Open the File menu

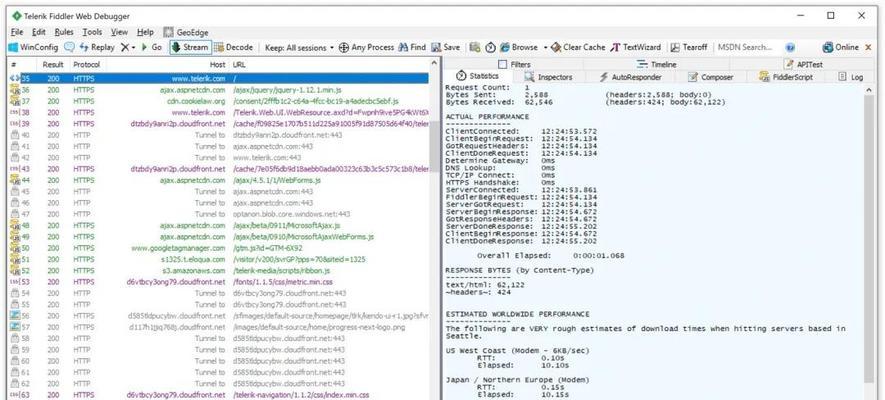pos(16,32)
